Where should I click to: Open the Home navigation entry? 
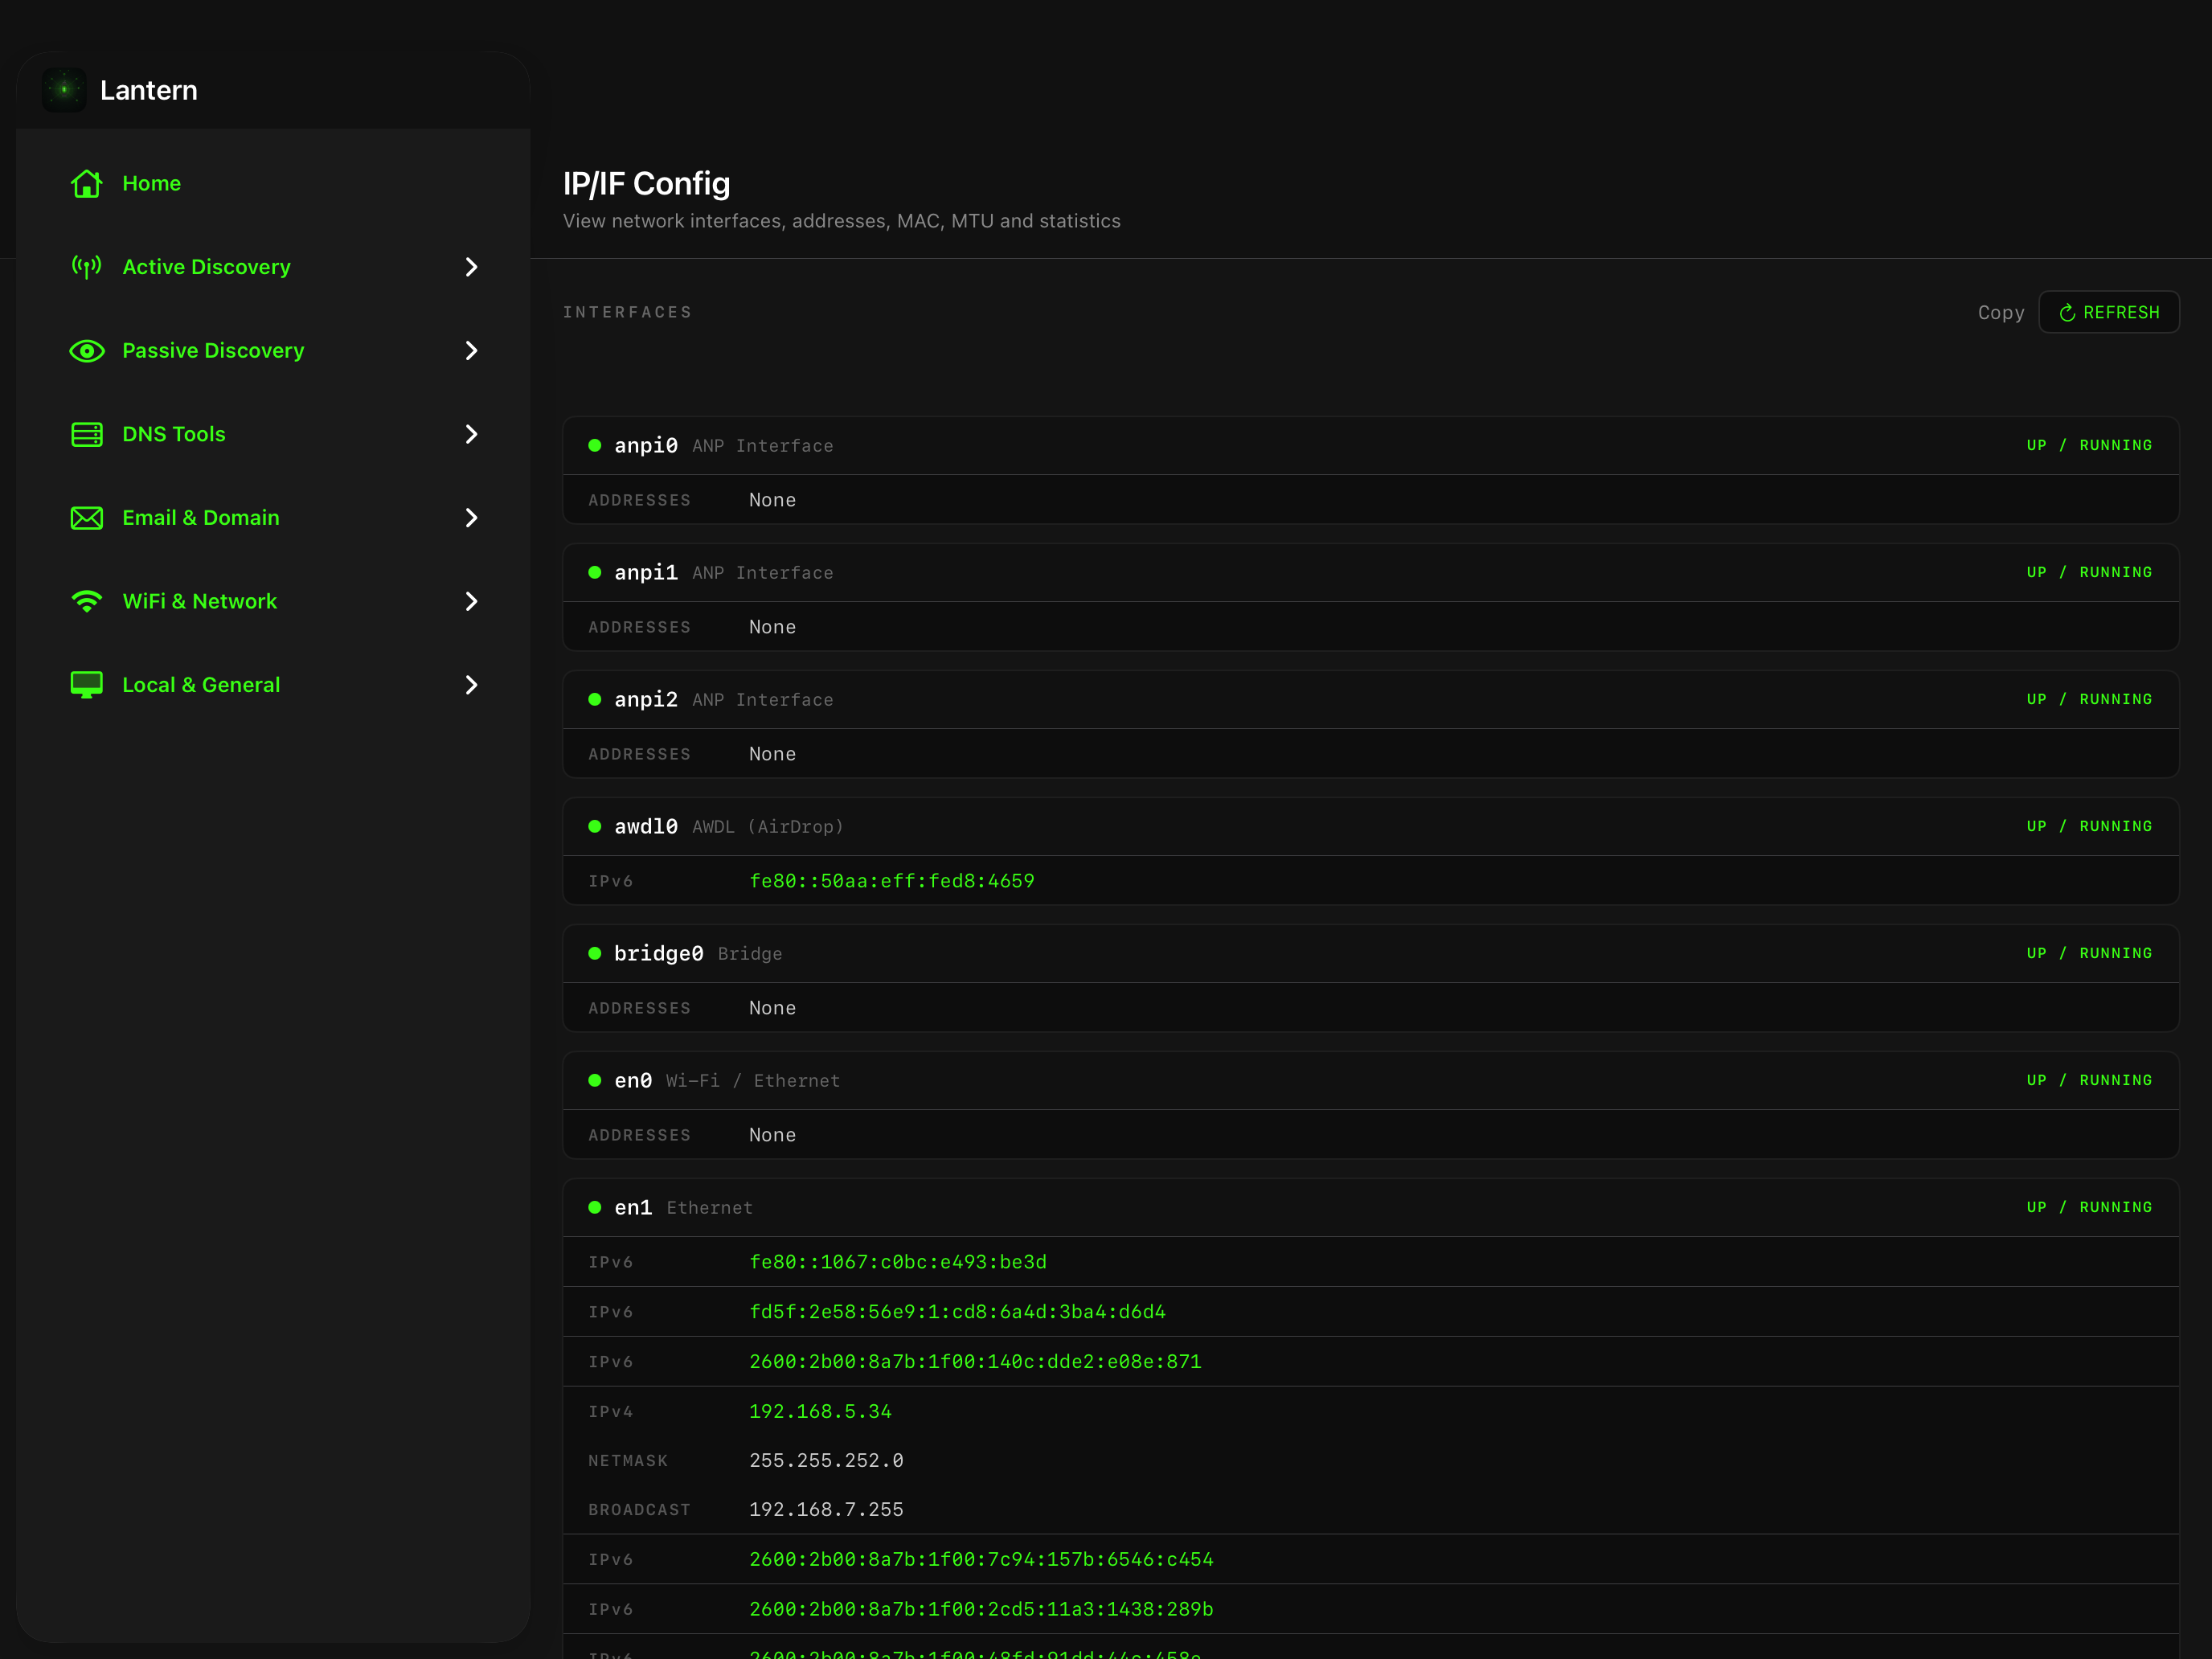(x=152, y=184)
